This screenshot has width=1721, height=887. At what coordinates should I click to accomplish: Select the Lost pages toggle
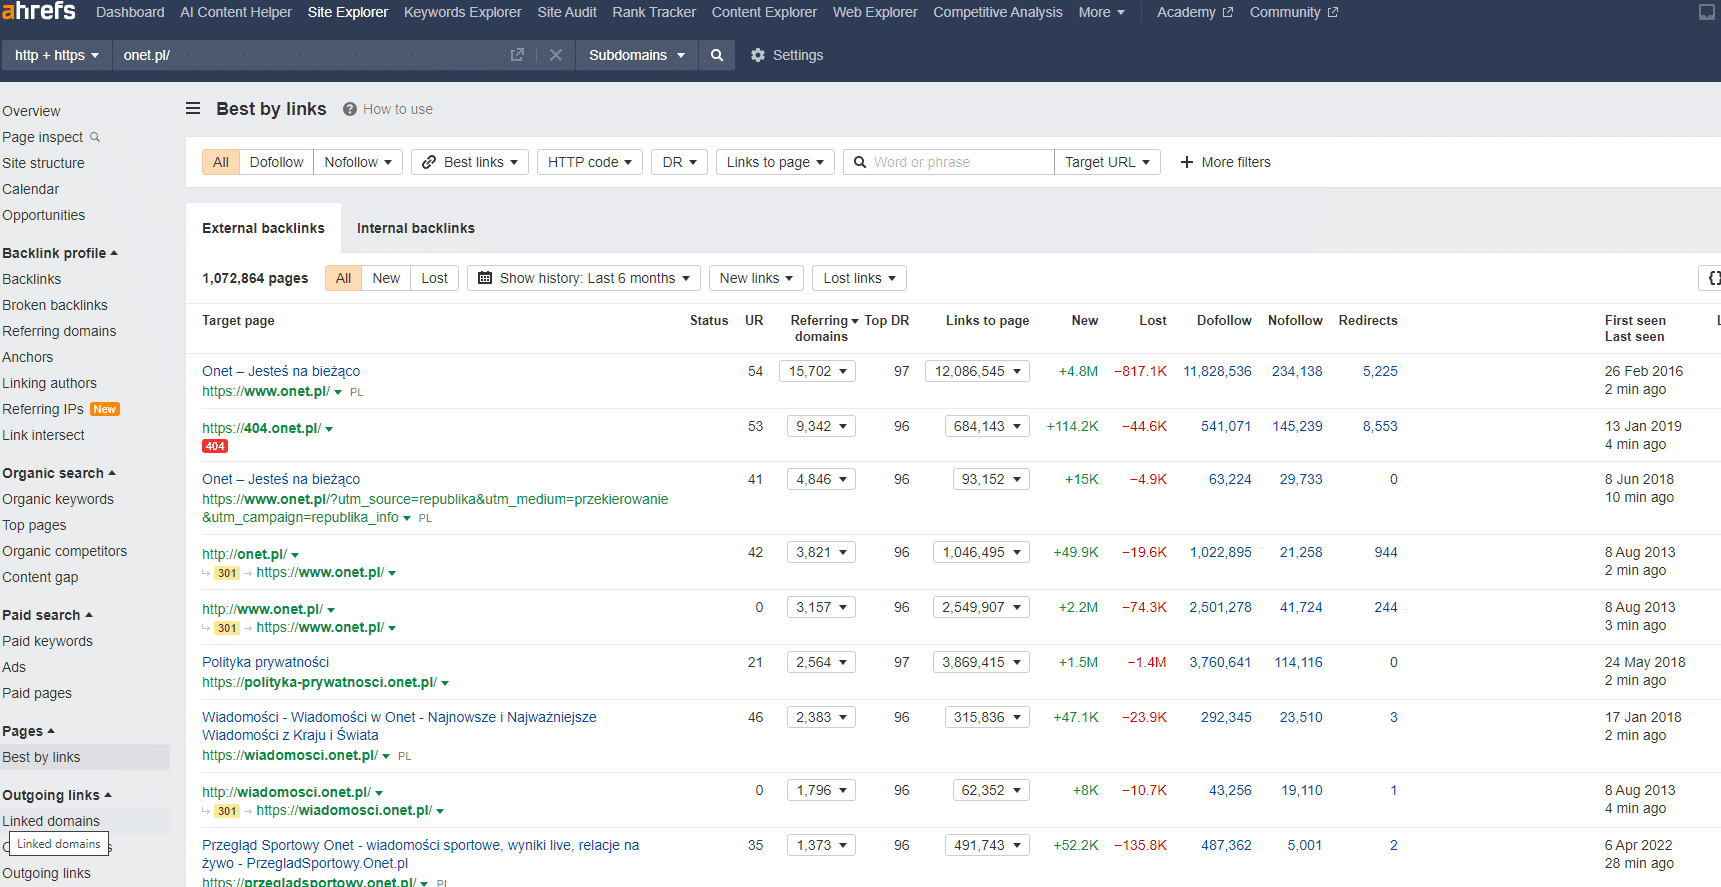(x=435, y=278)
